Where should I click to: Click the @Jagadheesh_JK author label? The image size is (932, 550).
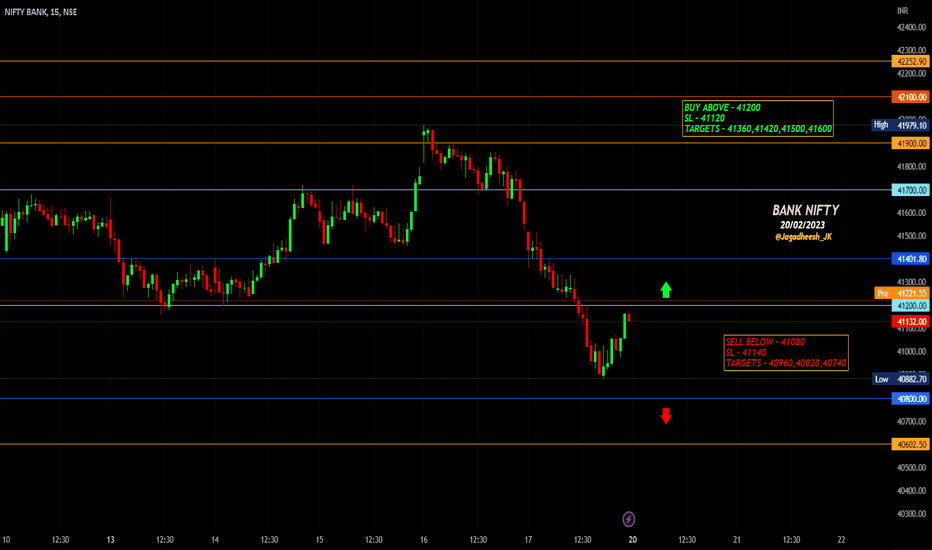click(x=803, y=237)
